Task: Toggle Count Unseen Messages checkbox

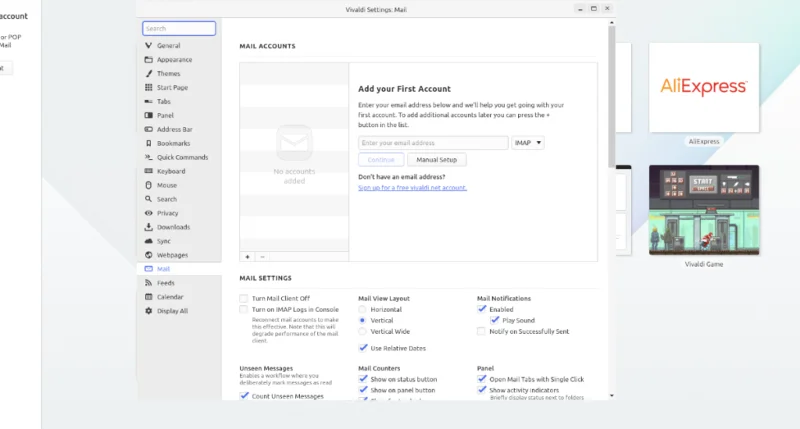Action: pos(244,396)
